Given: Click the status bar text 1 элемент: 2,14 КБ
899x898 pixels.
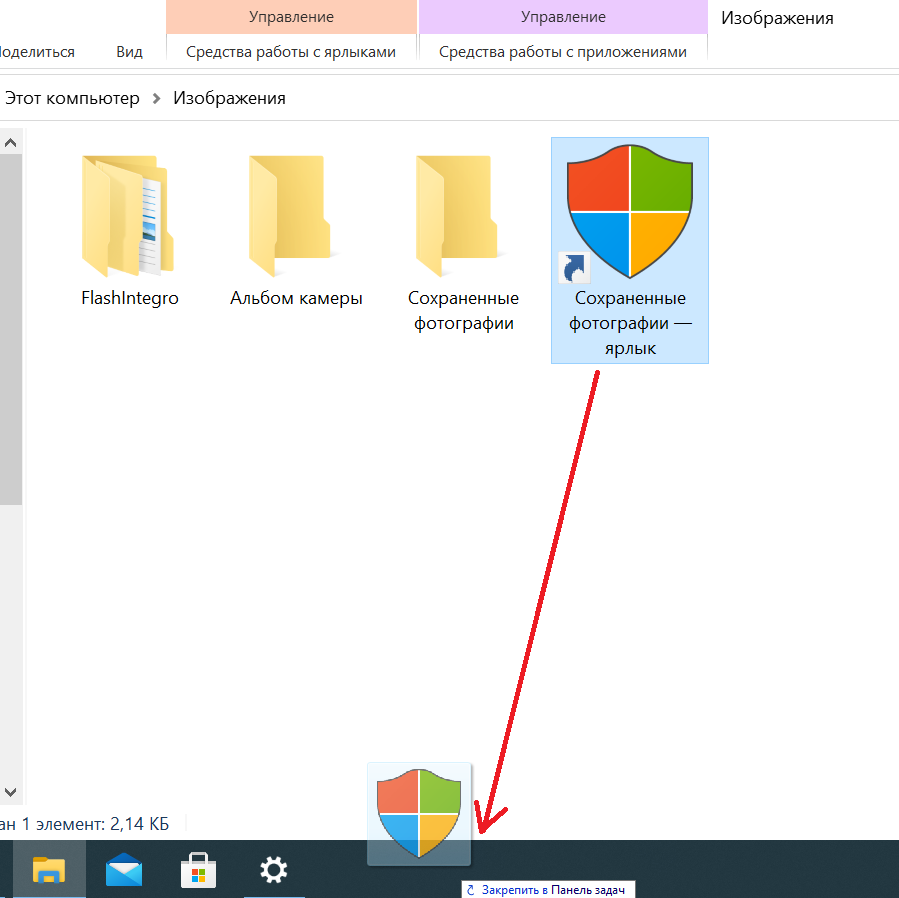Looking at the screenshot, I should pos(95,824).
